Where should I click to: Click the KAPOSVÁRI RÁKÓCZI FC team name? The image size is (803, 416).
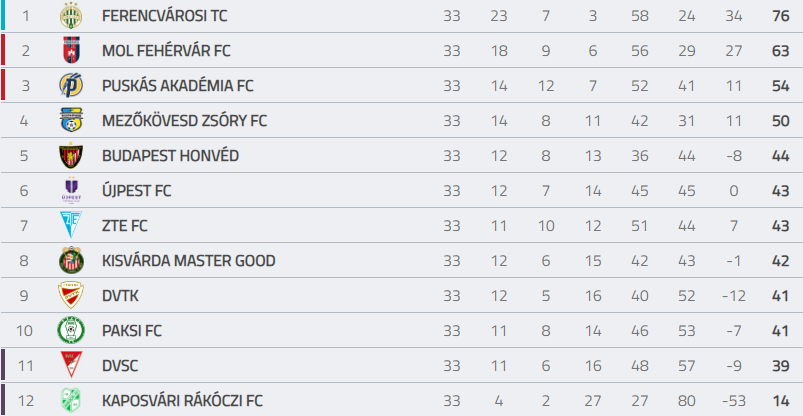click(182, 400)
